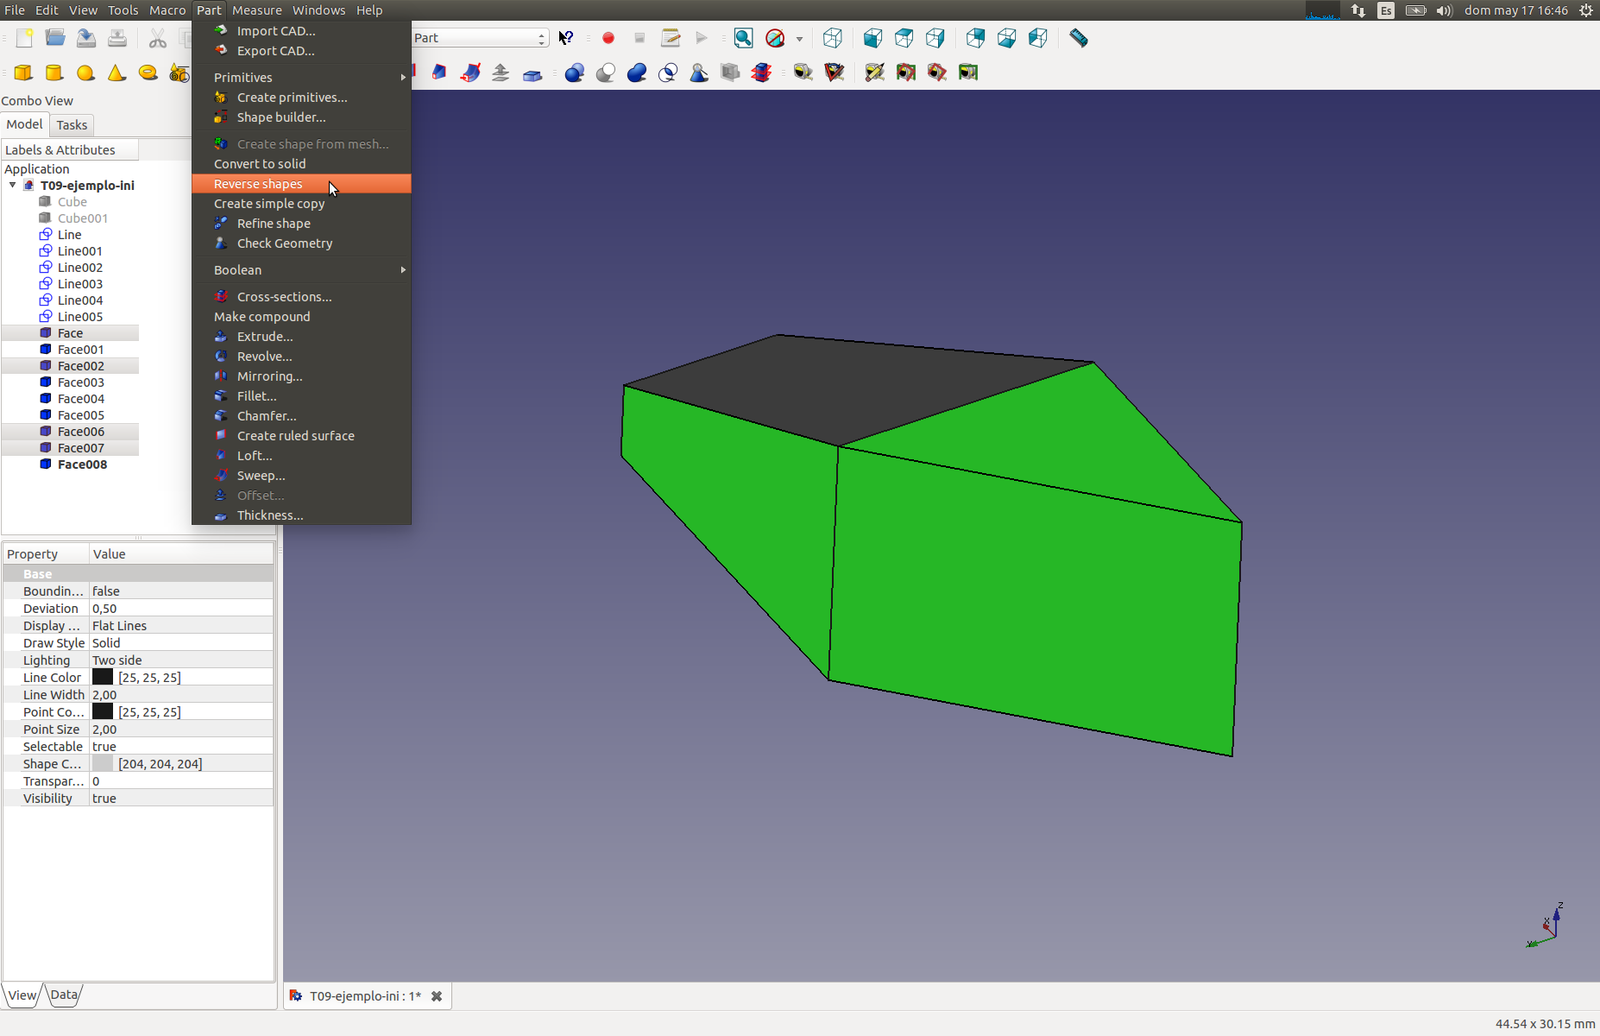Click the Open Document folder icon
1600x1036 pixels.
click(x=55, y=38)
